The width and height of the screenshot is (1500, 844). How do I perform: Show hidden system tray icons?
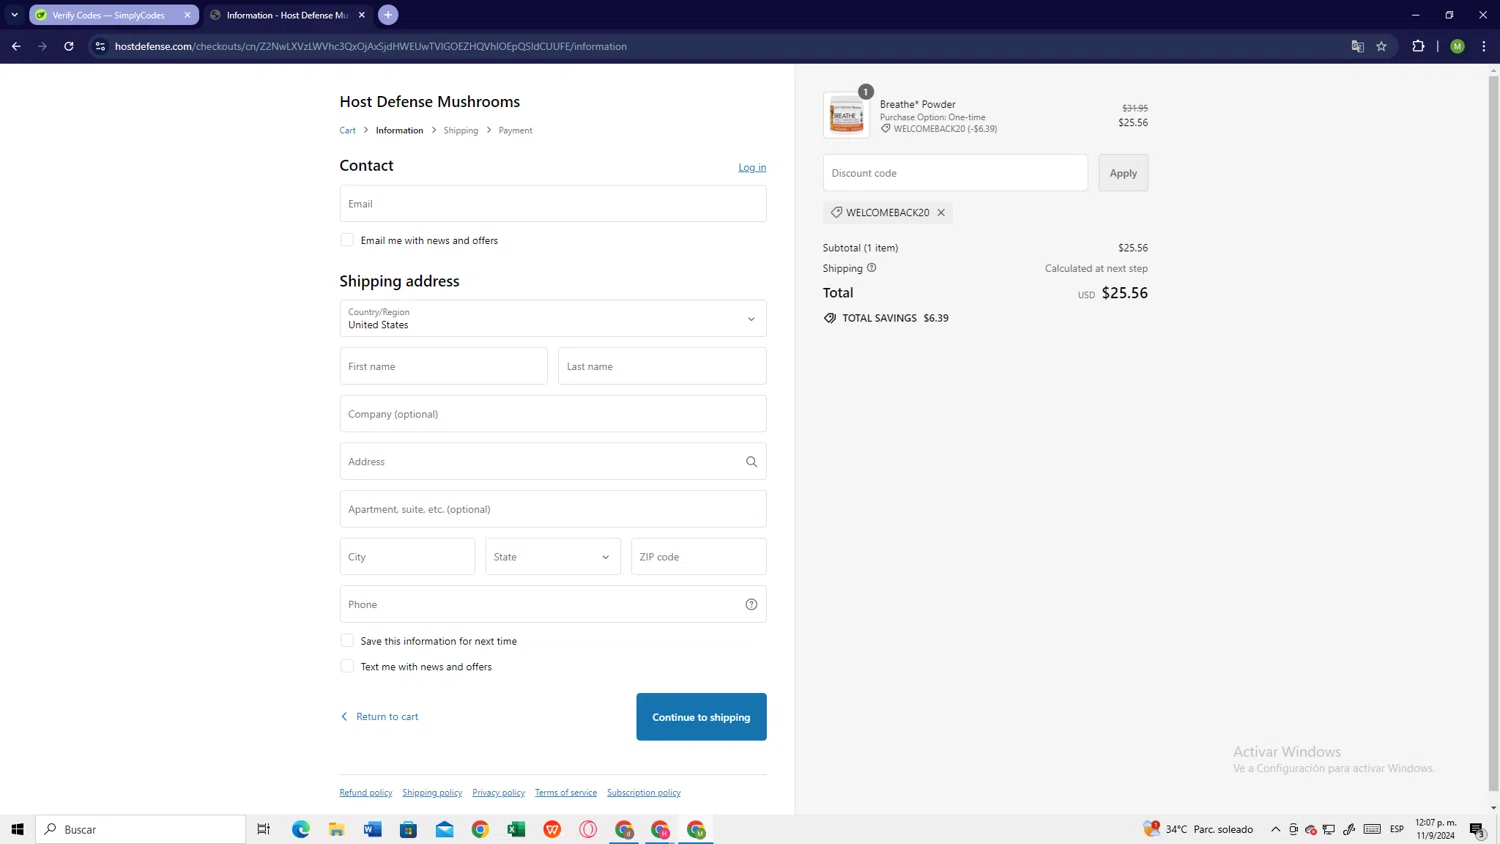point(1275,829)
